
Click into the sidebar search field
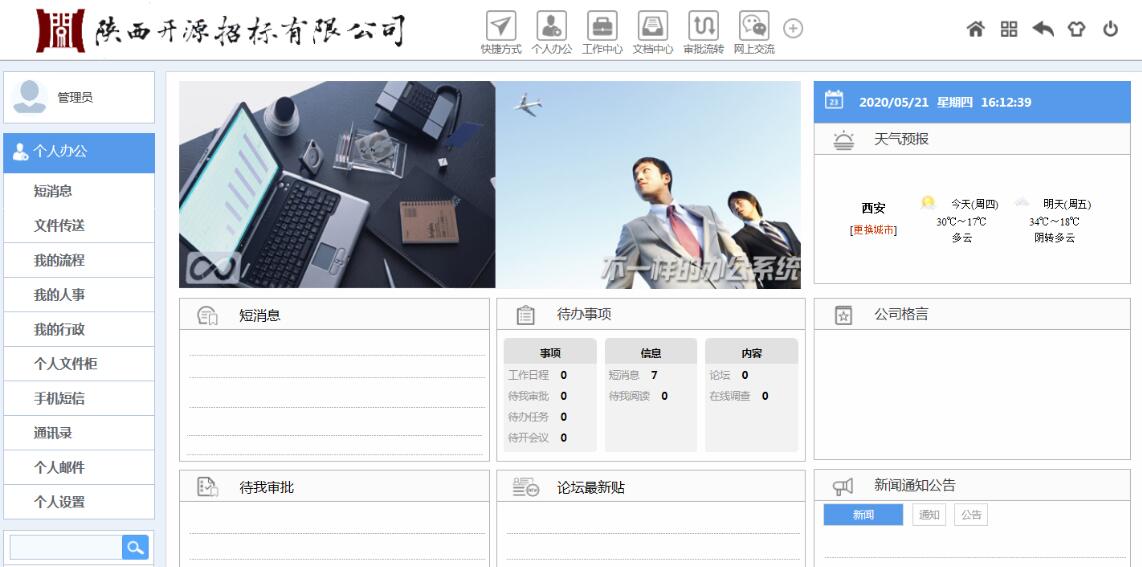(66, 547)
